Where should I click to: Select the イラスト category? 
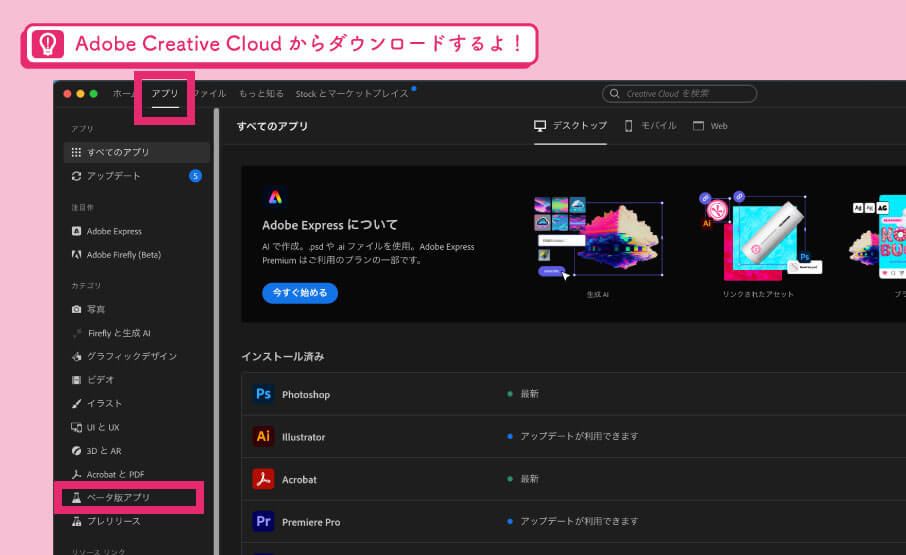point(104,404)
